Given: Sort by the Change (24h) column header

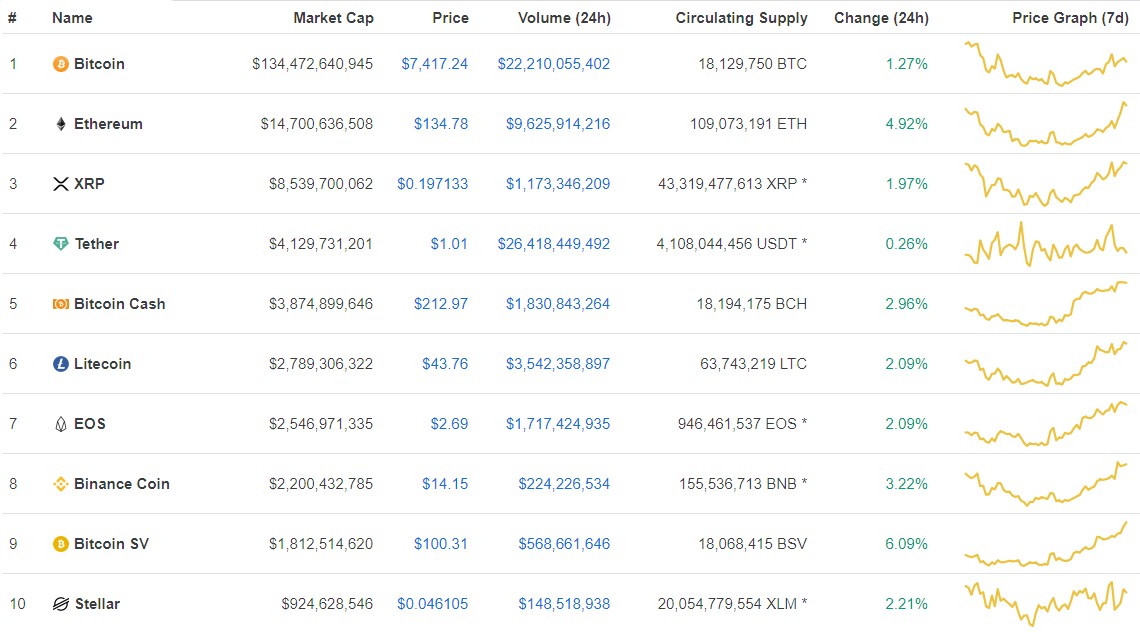Looking at the screenshot, I should [x=881, y=17].
